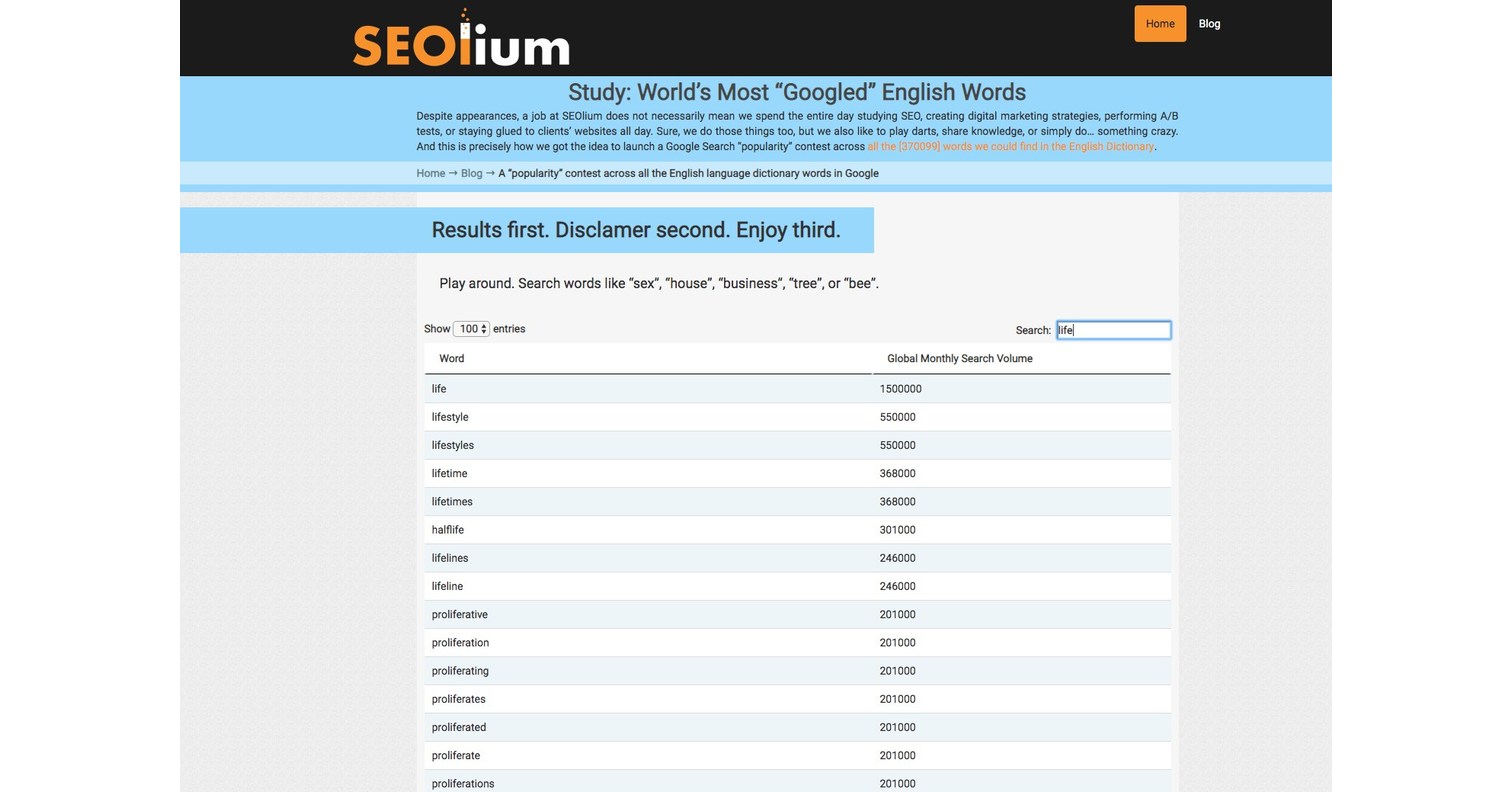Sort by Global Monthly Search Volume

click(959, 358)
